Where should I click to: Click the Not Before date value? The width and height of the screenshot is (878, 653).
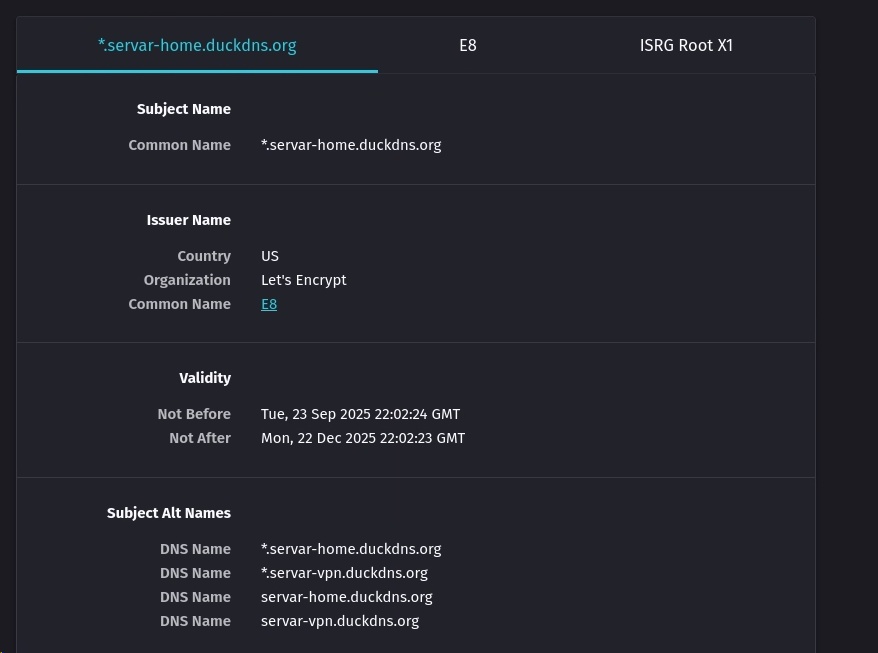pyautogui.click(x=361, y=414)
